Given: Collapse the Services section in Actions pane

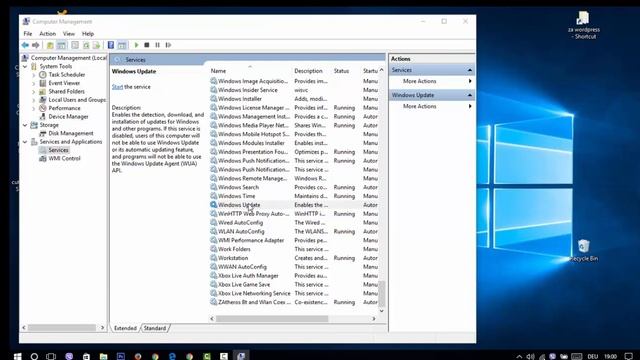Looking at the screenshot, I should [x=469, y=70].
